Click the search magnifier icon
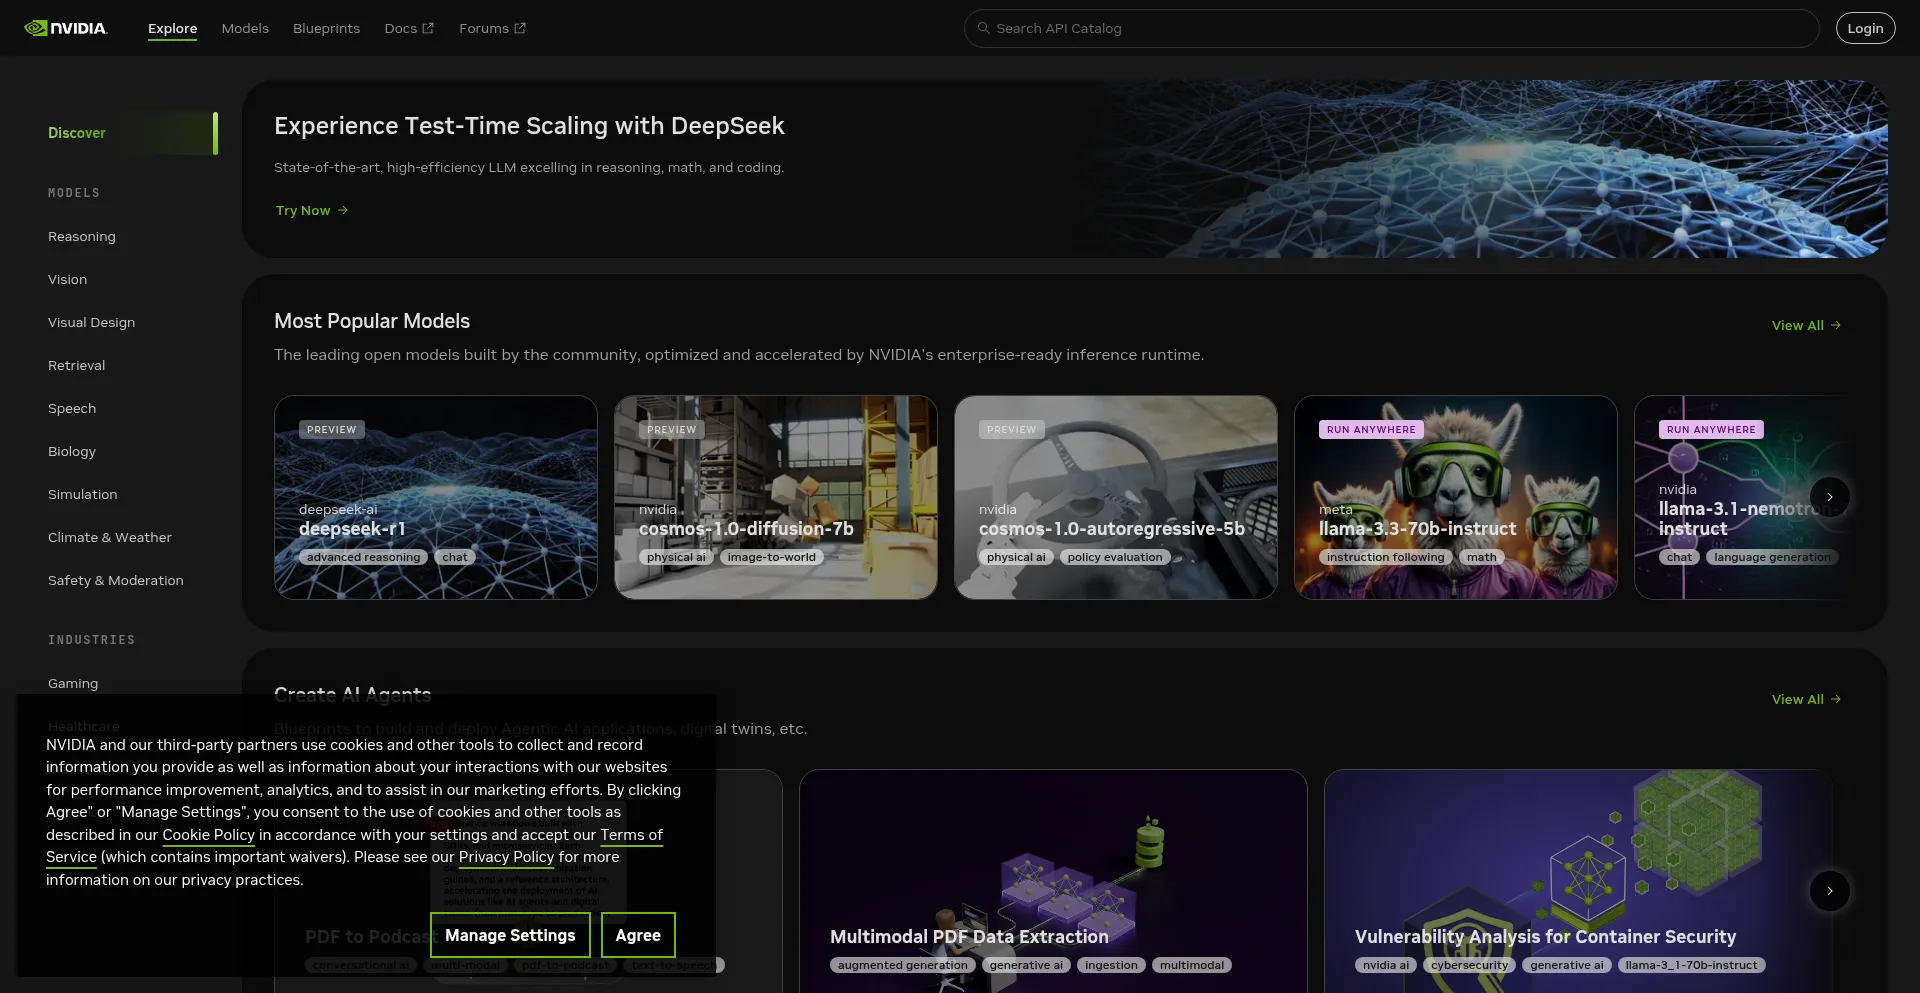 (x=983, y=28)
